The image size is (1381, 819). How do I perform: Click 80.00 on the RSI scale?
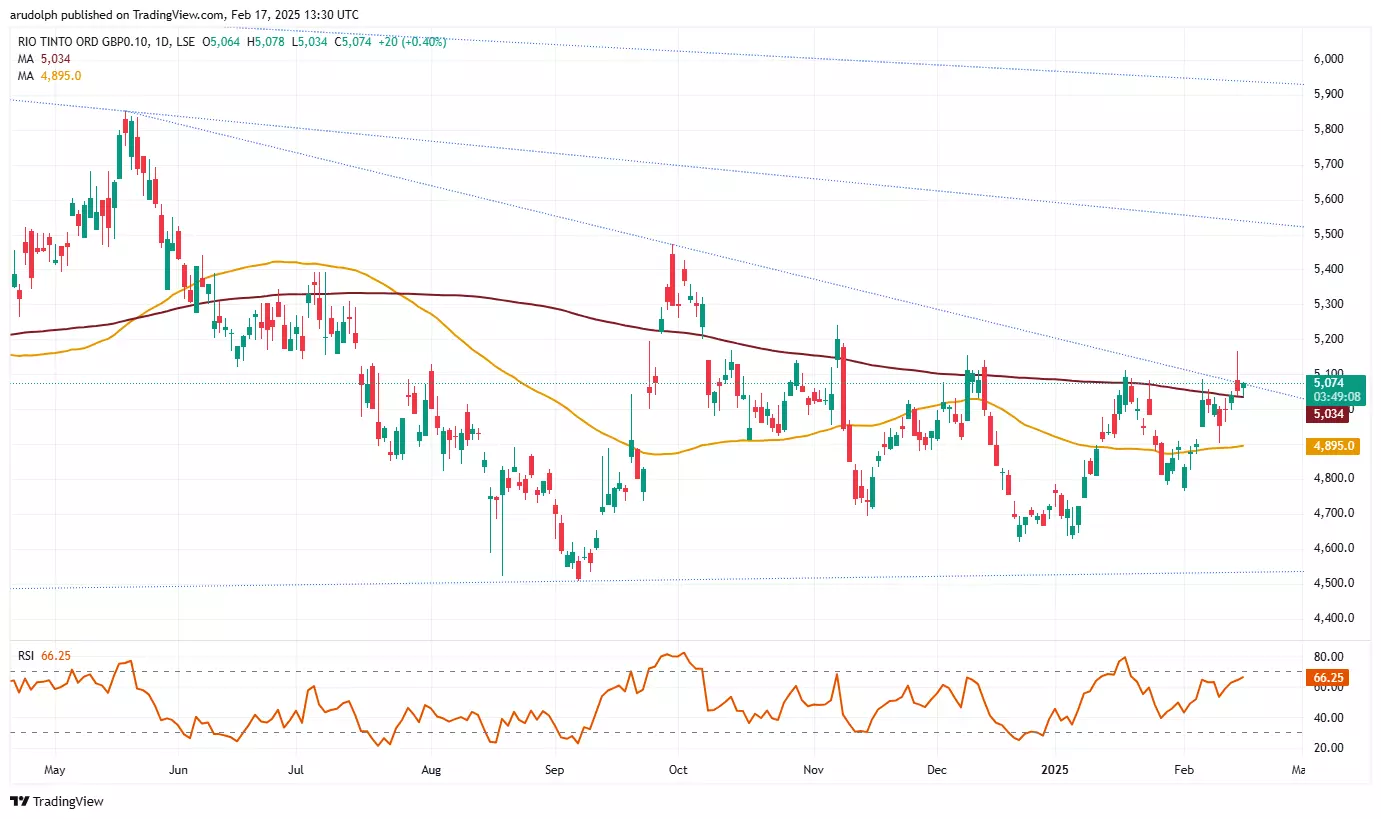click(x=1328, y=657)
